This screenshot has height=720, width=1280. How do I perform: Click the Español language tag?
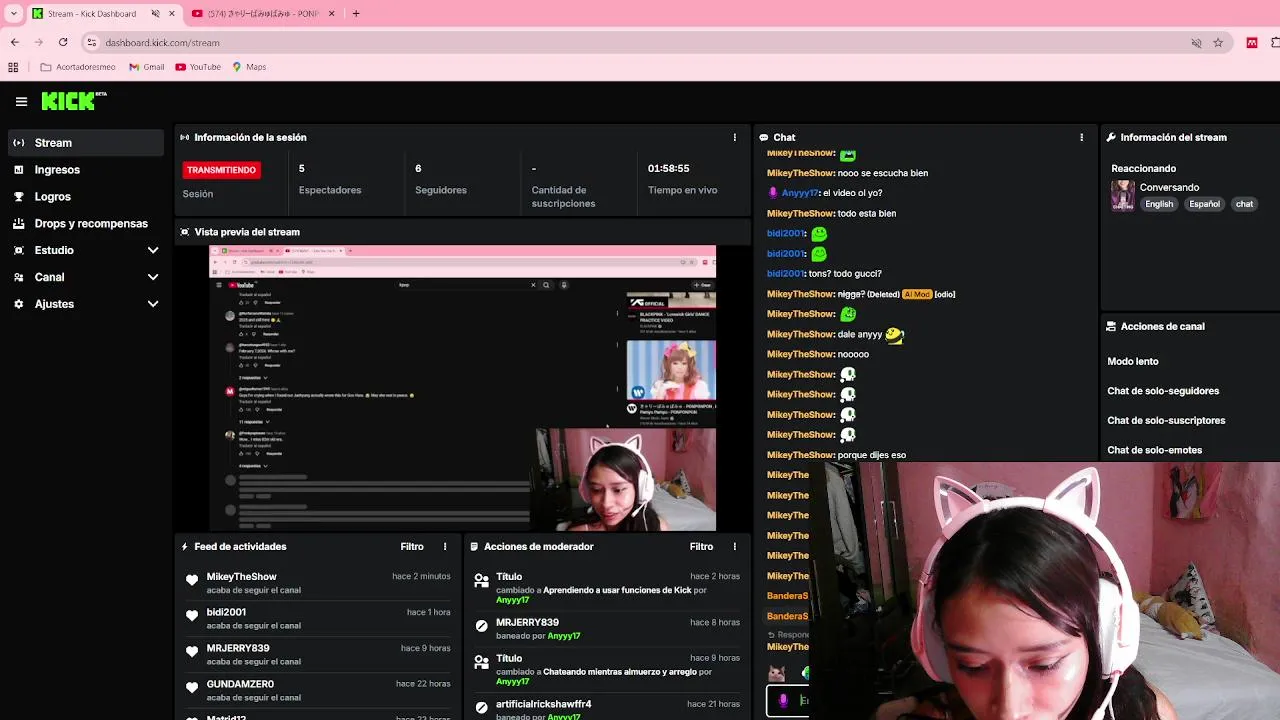click(x=1204, y=204)
